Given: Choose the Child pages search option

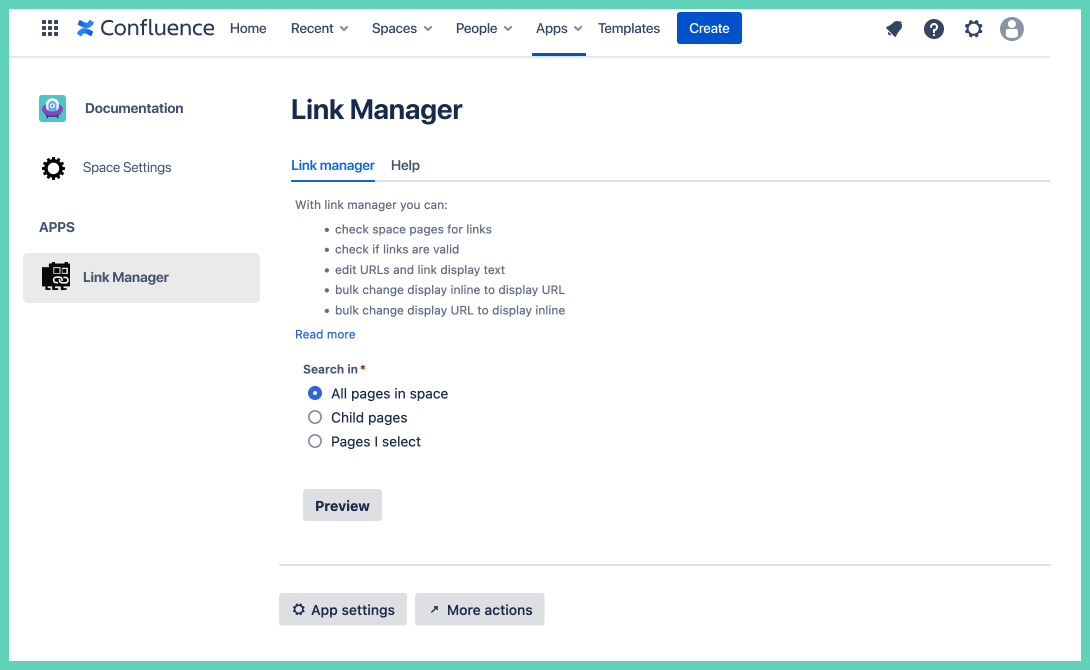Looking at the screenshot, I should 315,417.
